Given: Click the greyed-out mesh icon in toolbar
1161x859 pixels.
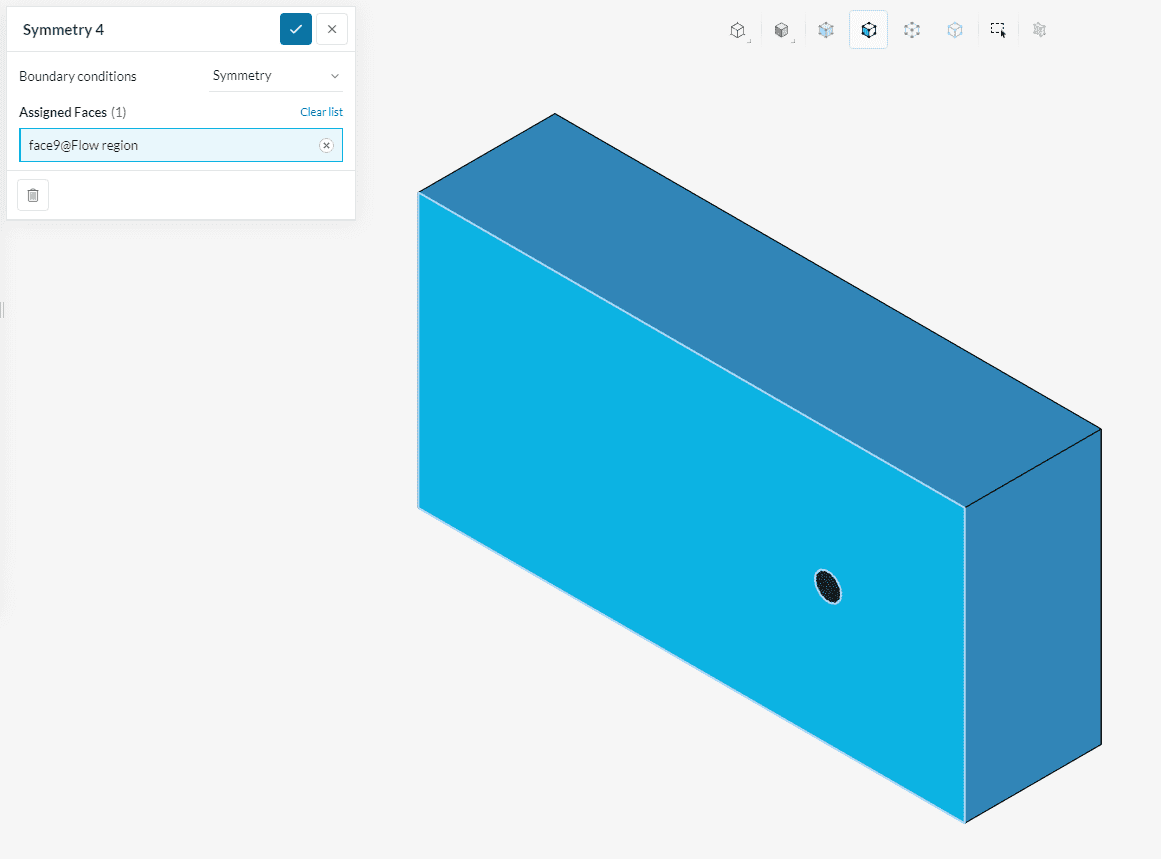Looking at the screenshot, I should tap(1039, 30).
